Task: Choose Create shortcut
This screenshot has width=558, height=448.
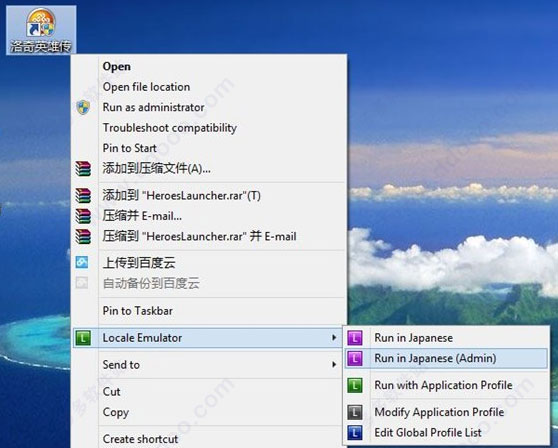Action: [208, 439]
